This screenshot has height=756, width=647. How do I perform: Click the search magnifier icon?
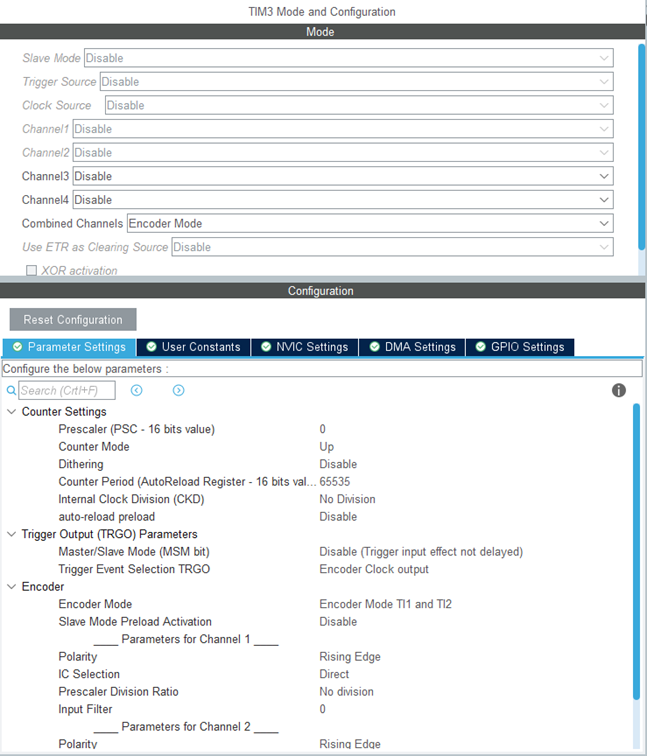(11, 391)
